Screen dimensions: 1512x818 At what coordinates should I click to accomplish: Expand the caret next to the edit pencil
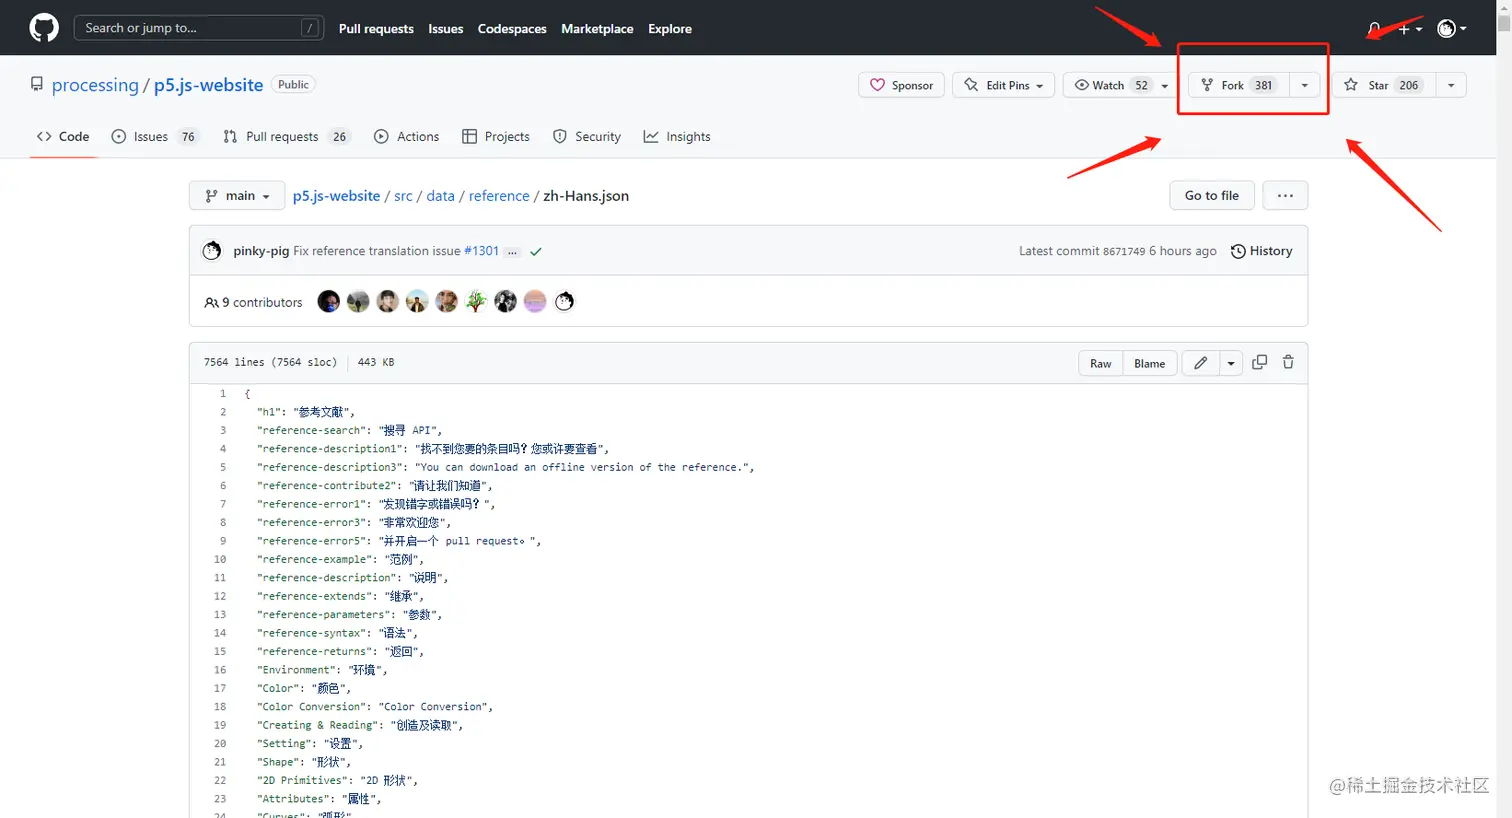pos(1231,363)
